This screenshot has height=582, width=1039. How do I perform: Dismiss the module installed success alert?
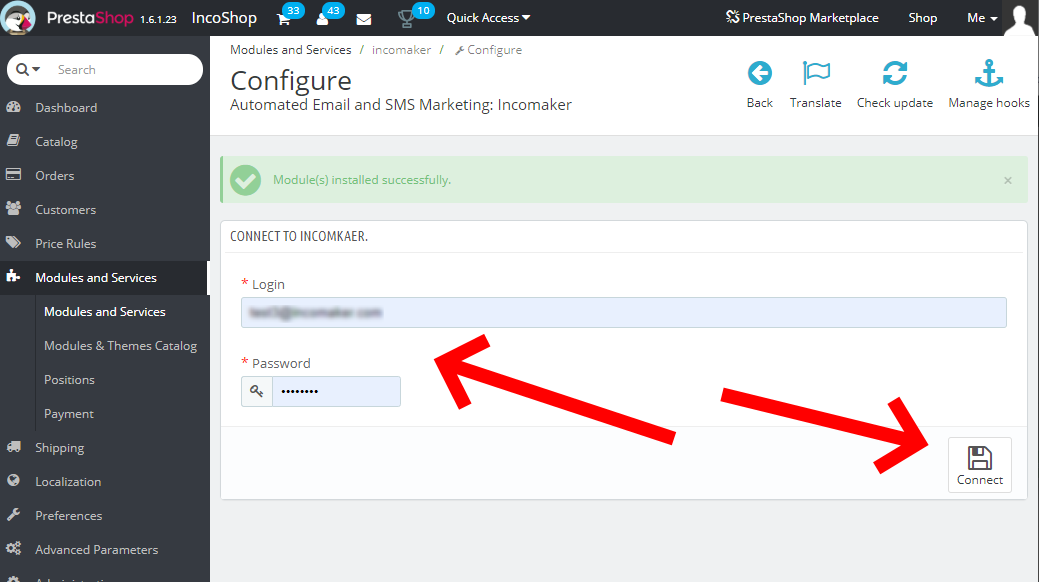pyautogui.click(x=1008, y=180)
